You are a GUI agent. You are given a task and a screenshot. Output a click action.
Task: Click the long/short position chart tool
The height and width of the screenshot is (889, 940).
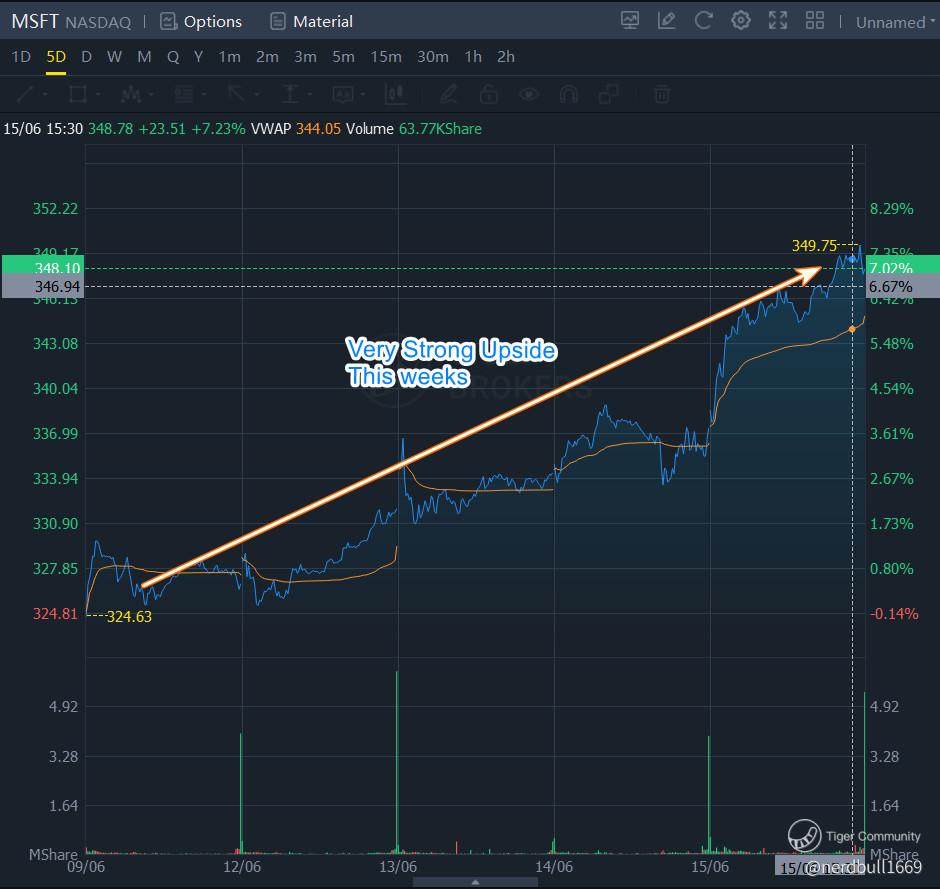[395, 94]
